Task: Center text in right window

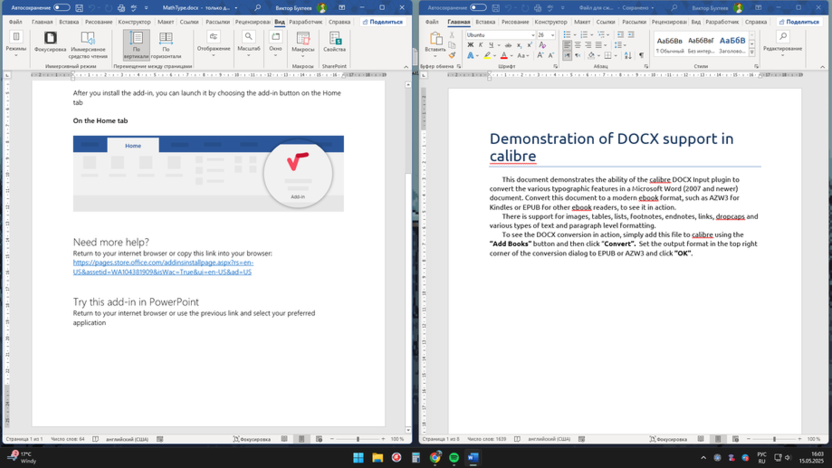Action: (578, 45)
